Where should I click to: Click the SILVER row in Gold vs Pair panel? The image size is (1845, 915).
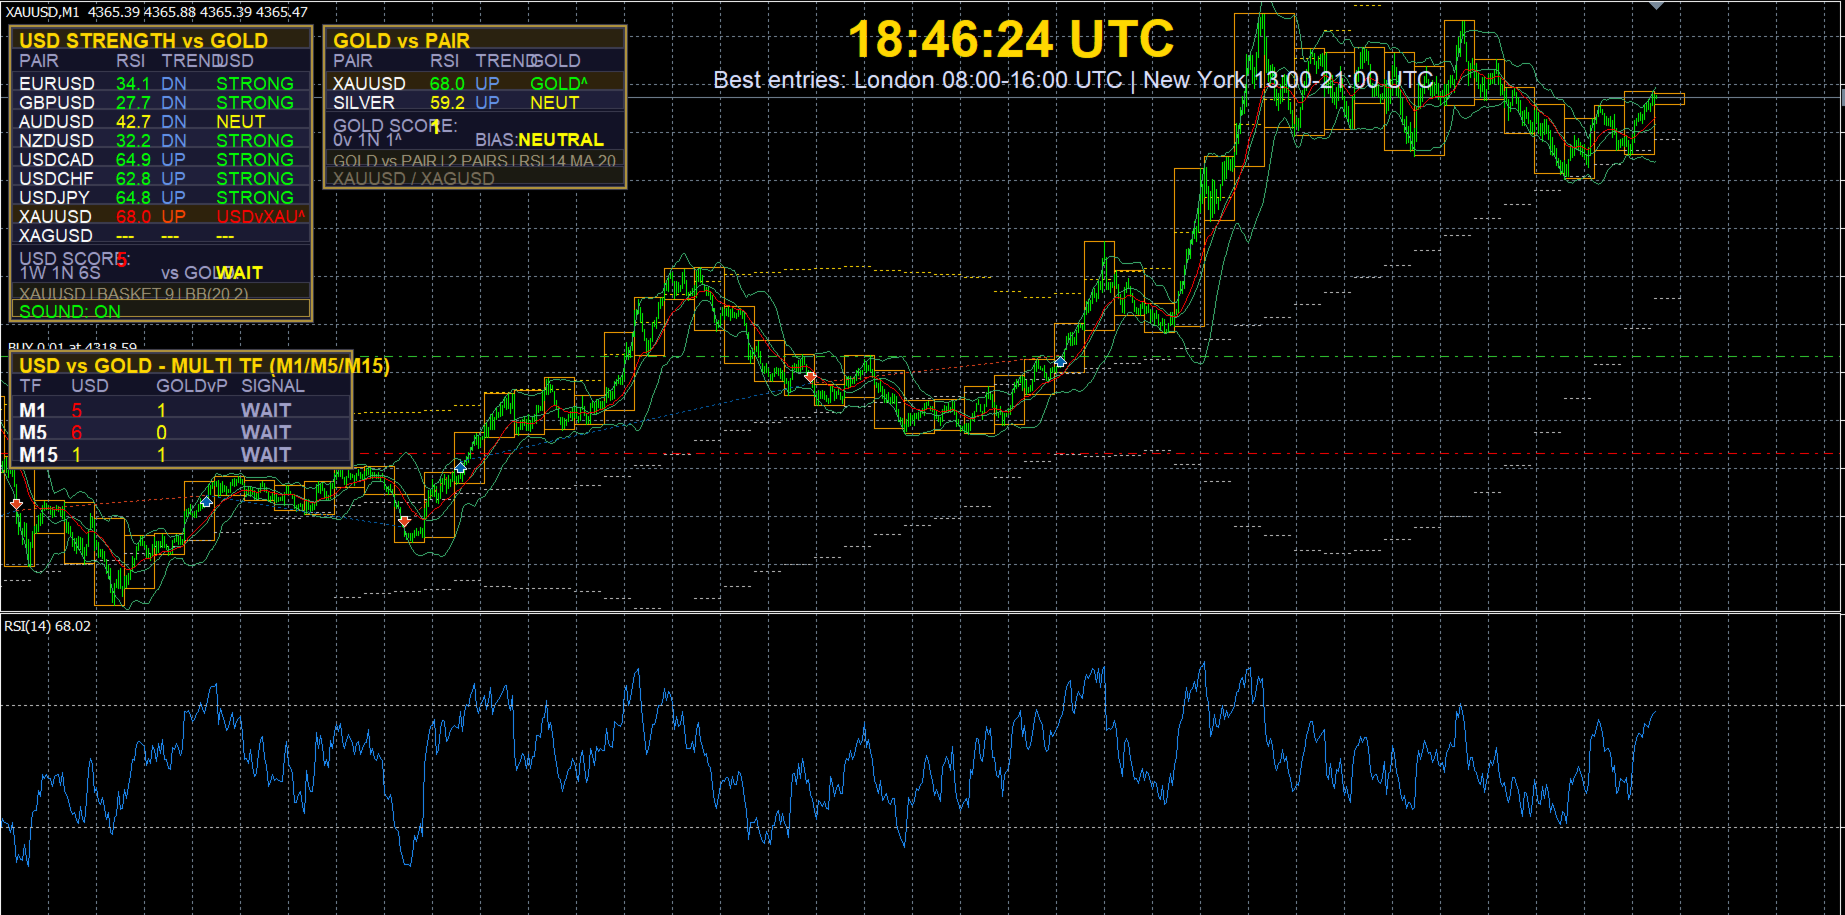pos(475,103)
